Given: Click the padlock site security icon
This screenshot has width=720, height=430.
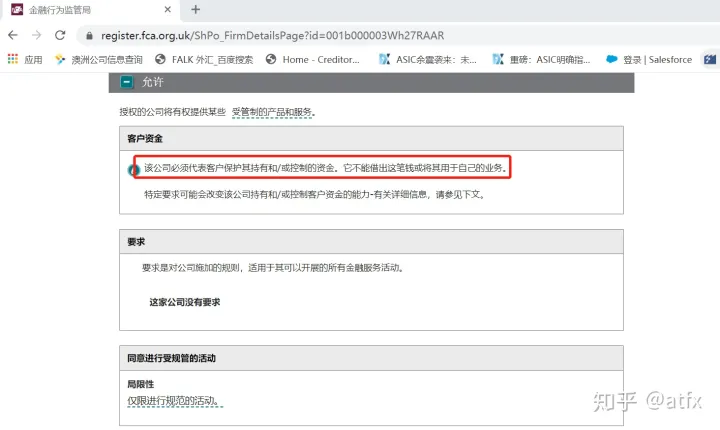Looking at the screenshot, I should coord(89,35).
